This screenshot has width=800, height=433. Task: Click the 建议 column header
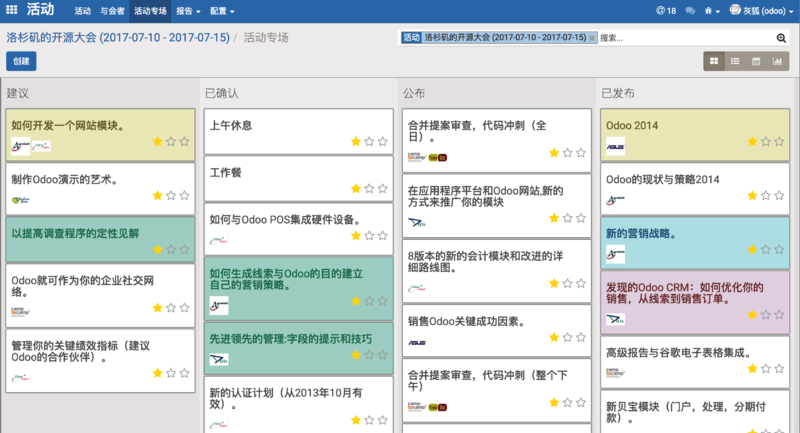[x=18, y=93]
